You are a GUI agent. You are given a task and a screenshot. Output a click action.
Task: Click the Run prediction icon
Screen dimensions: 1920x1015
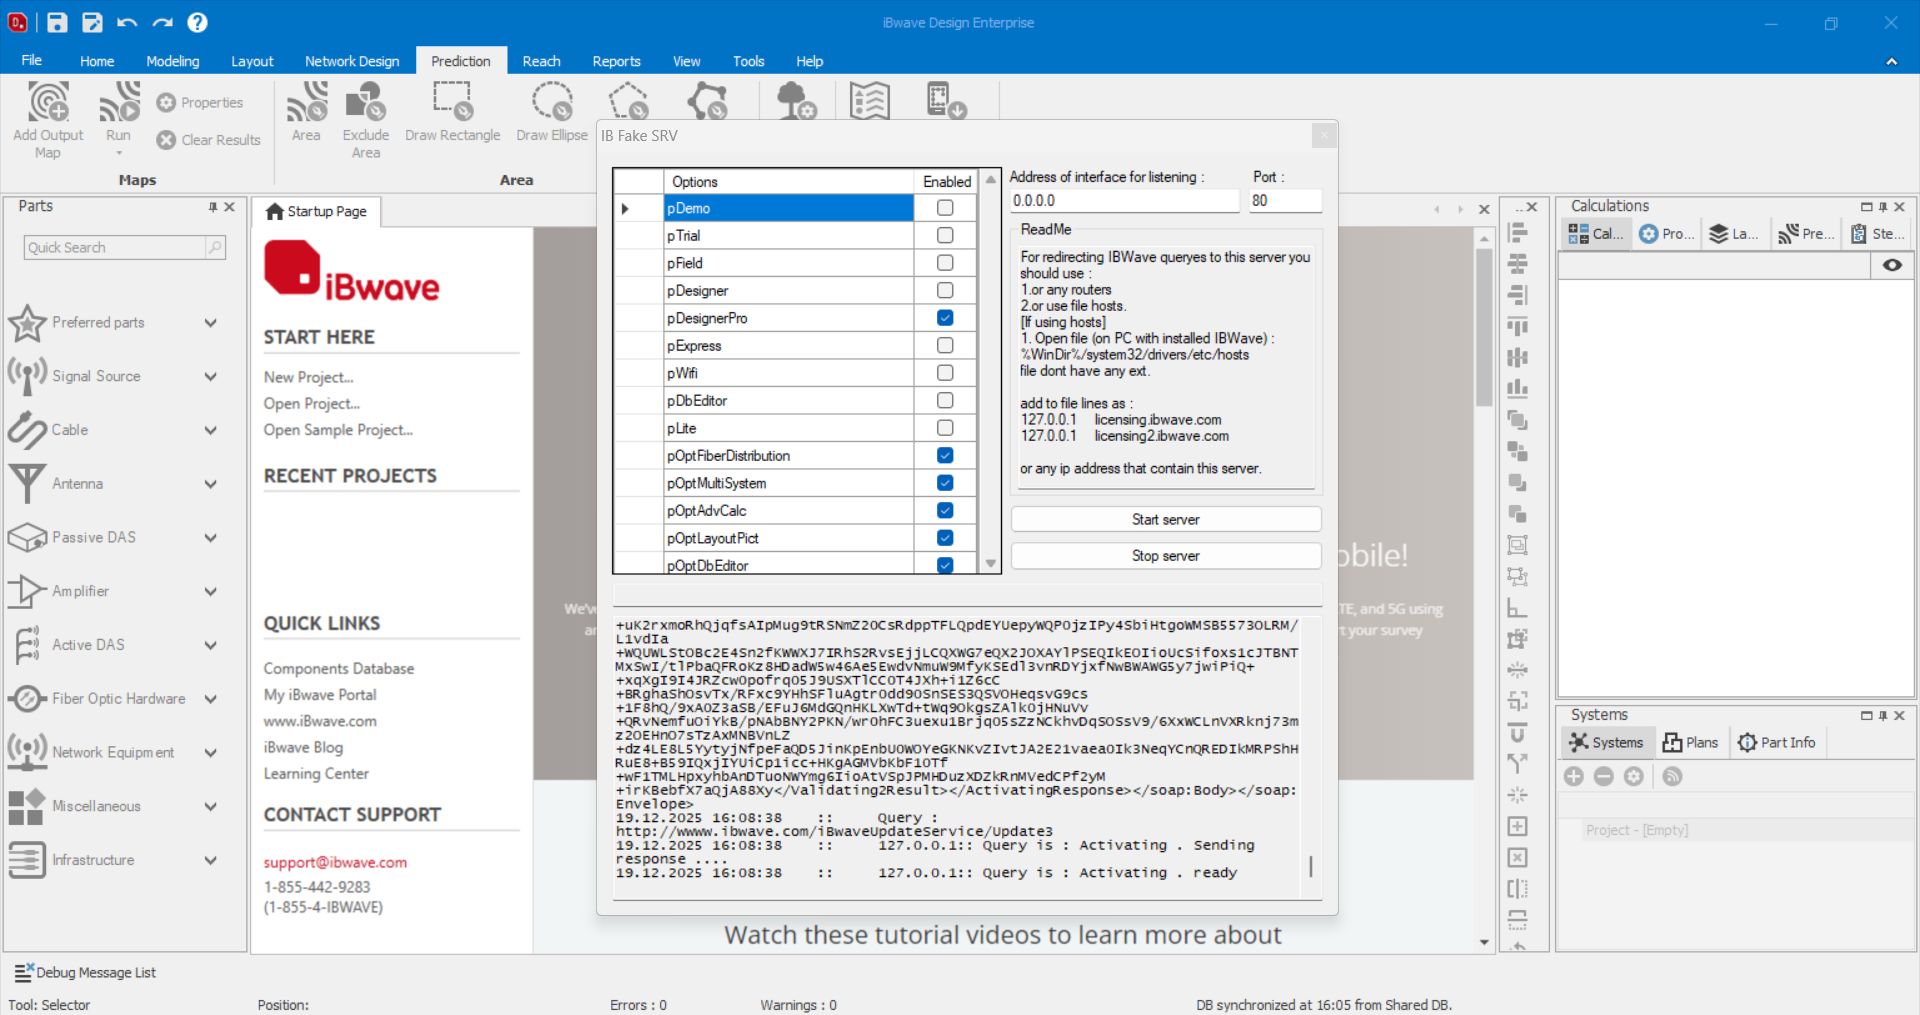[x=119, y=102]
